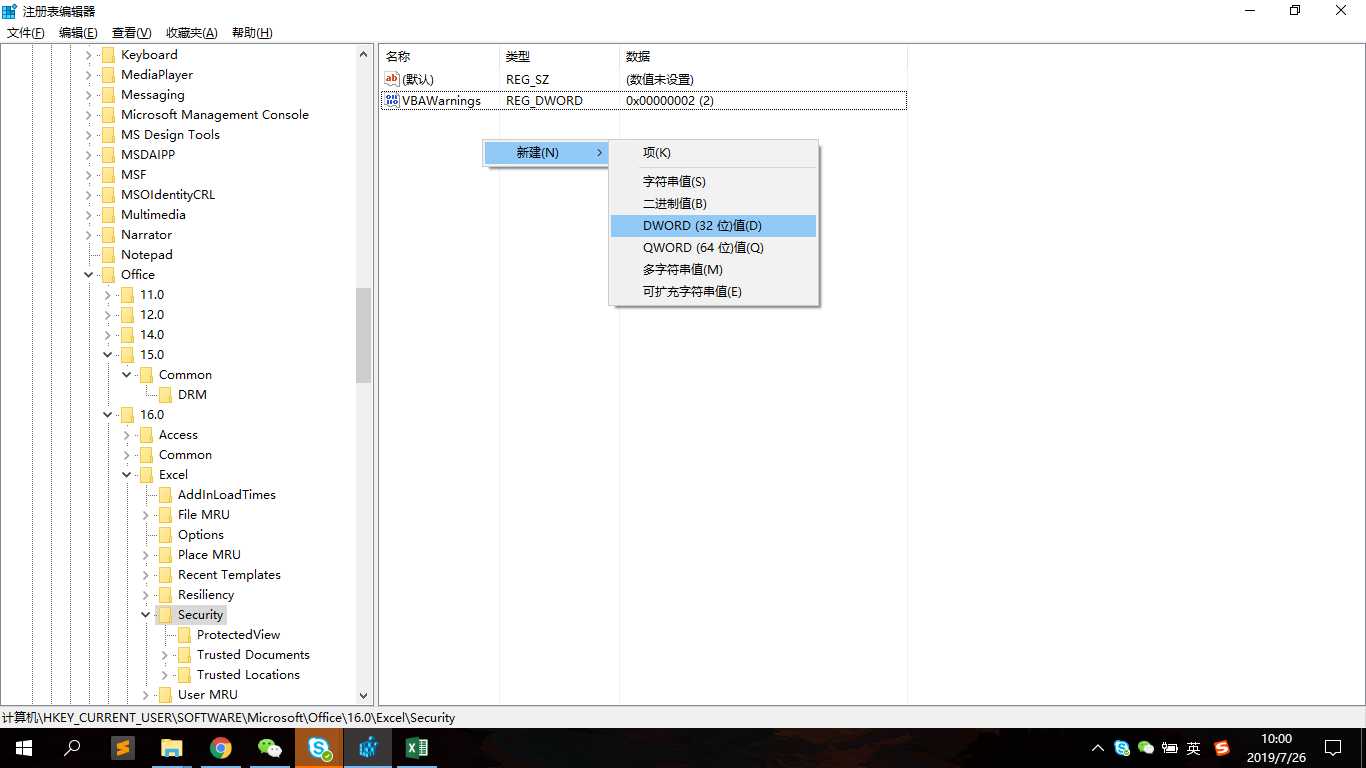Choose 可扩充字符串值(E) in the submenu
Screen dimensions: 1366x768
click(714, 292)
